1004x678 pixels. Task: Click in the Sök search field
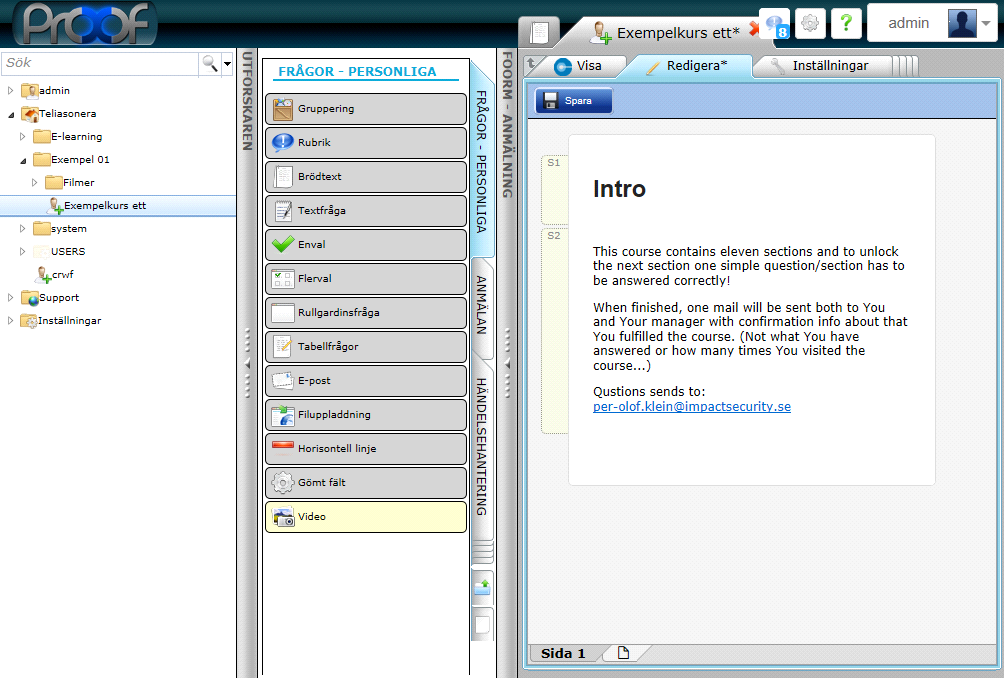(100, 63)
